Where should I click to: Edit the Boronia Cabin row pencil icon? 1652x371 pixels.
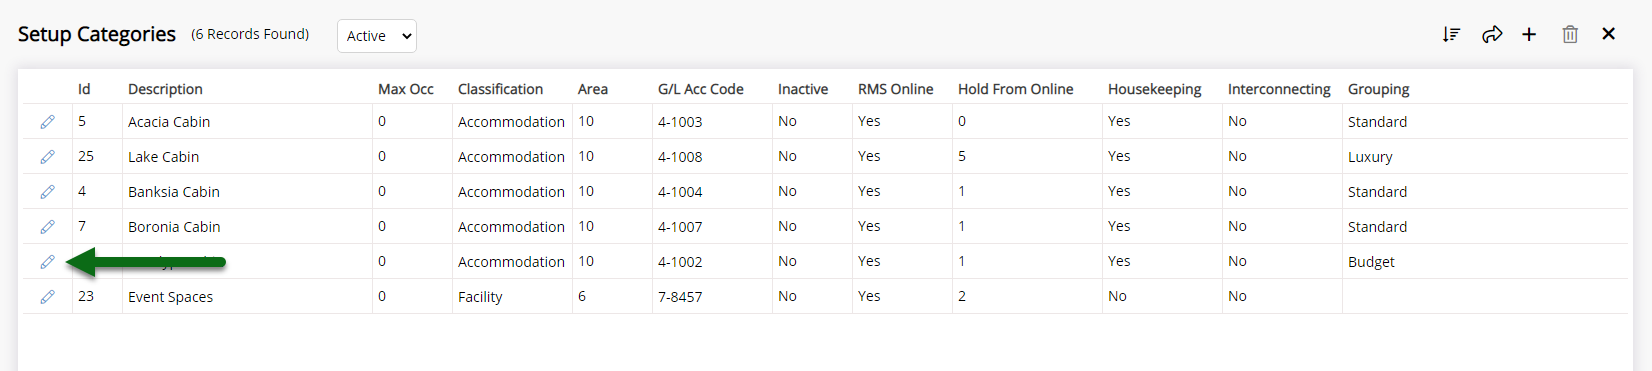coord(47,227)
